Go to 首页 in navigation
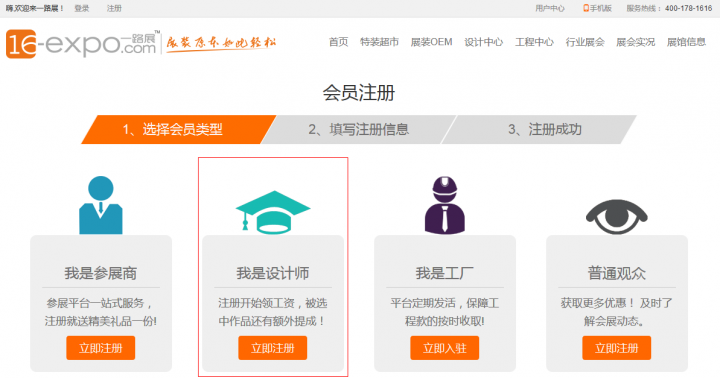 click(x=338, y=42)
